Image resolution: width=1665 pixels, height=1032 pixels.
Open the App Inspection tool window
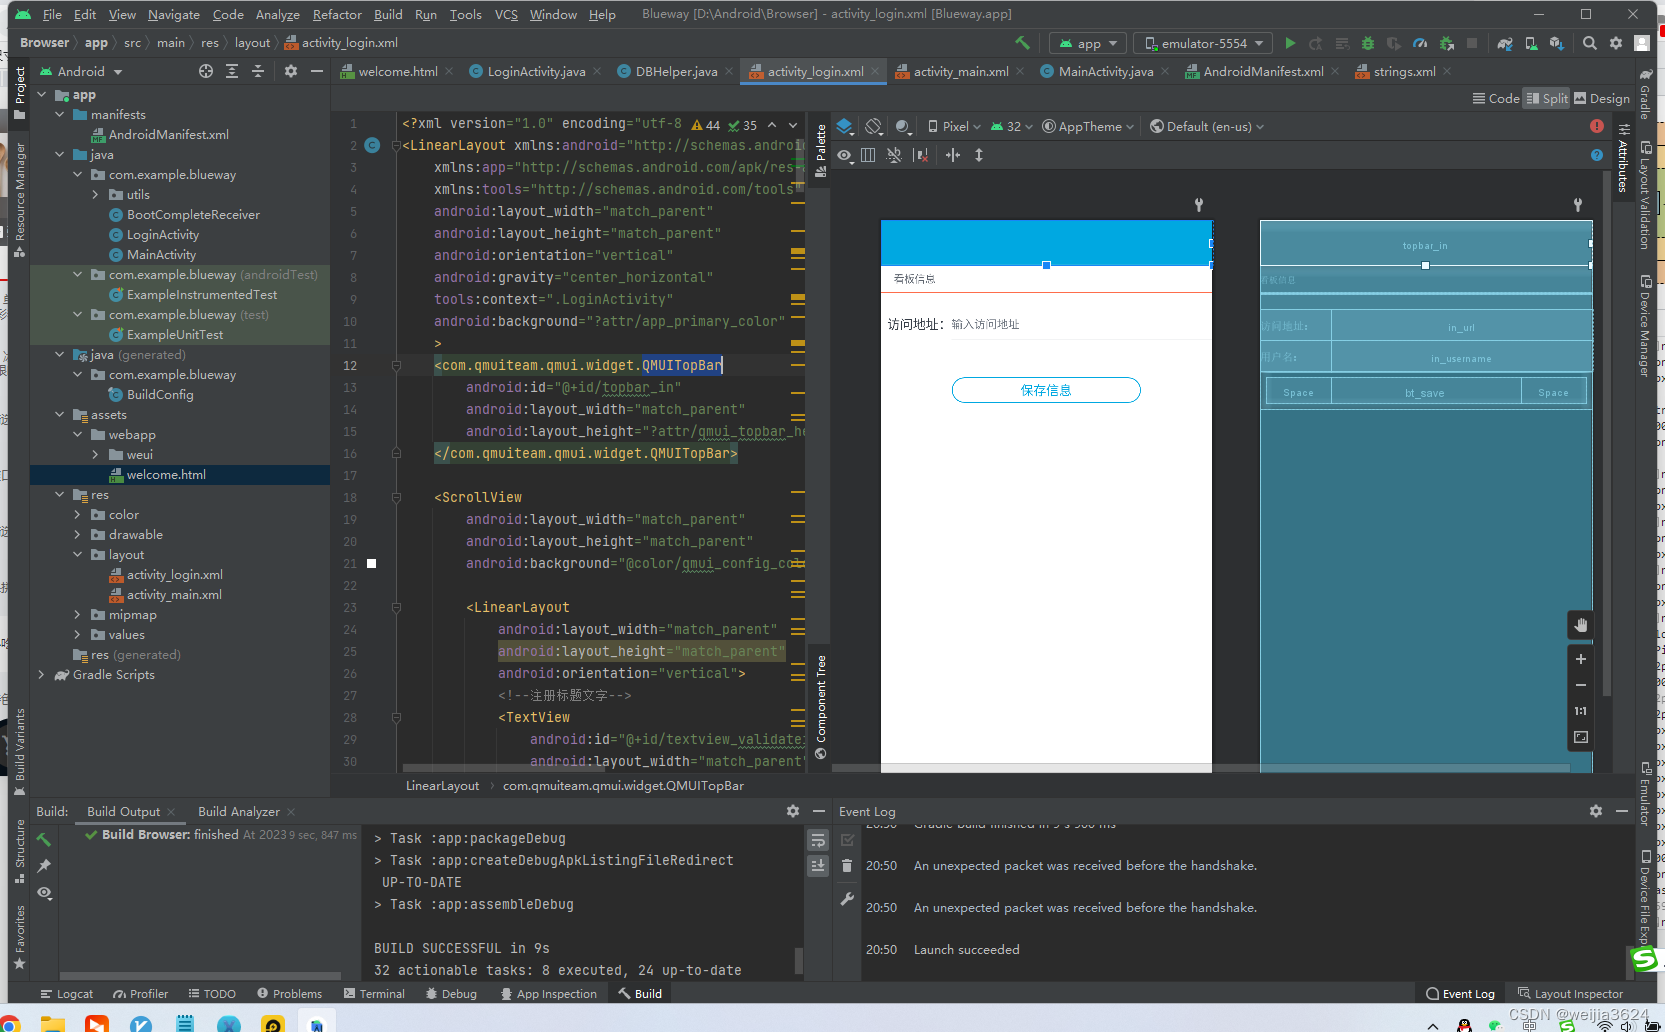(x=548, y=993)
